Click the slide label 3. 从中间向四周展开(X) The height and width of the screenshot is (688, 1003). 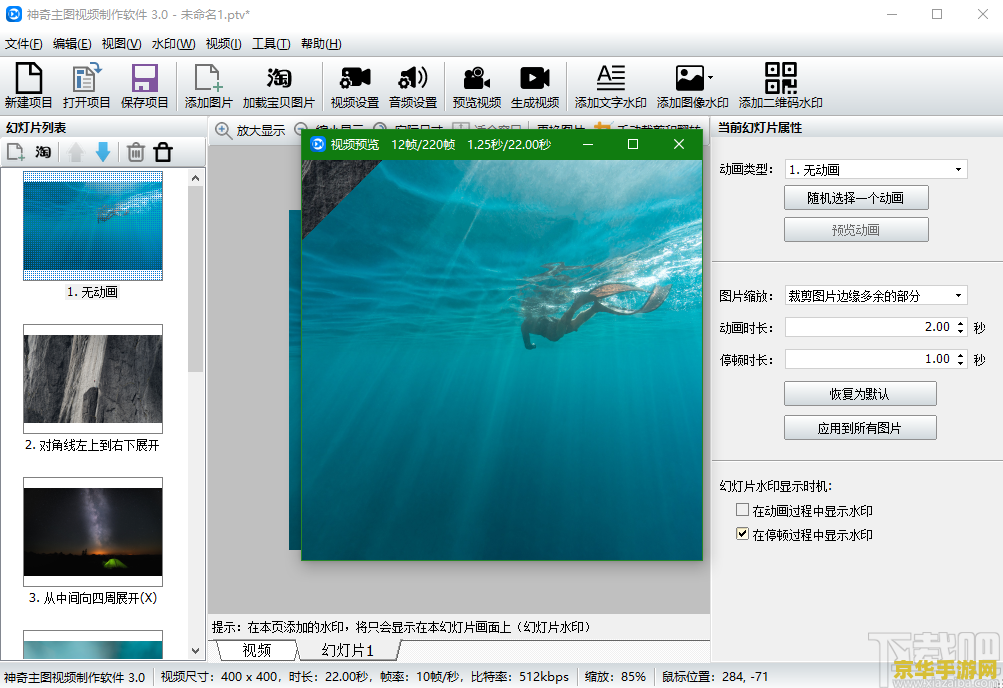[93, 598]
